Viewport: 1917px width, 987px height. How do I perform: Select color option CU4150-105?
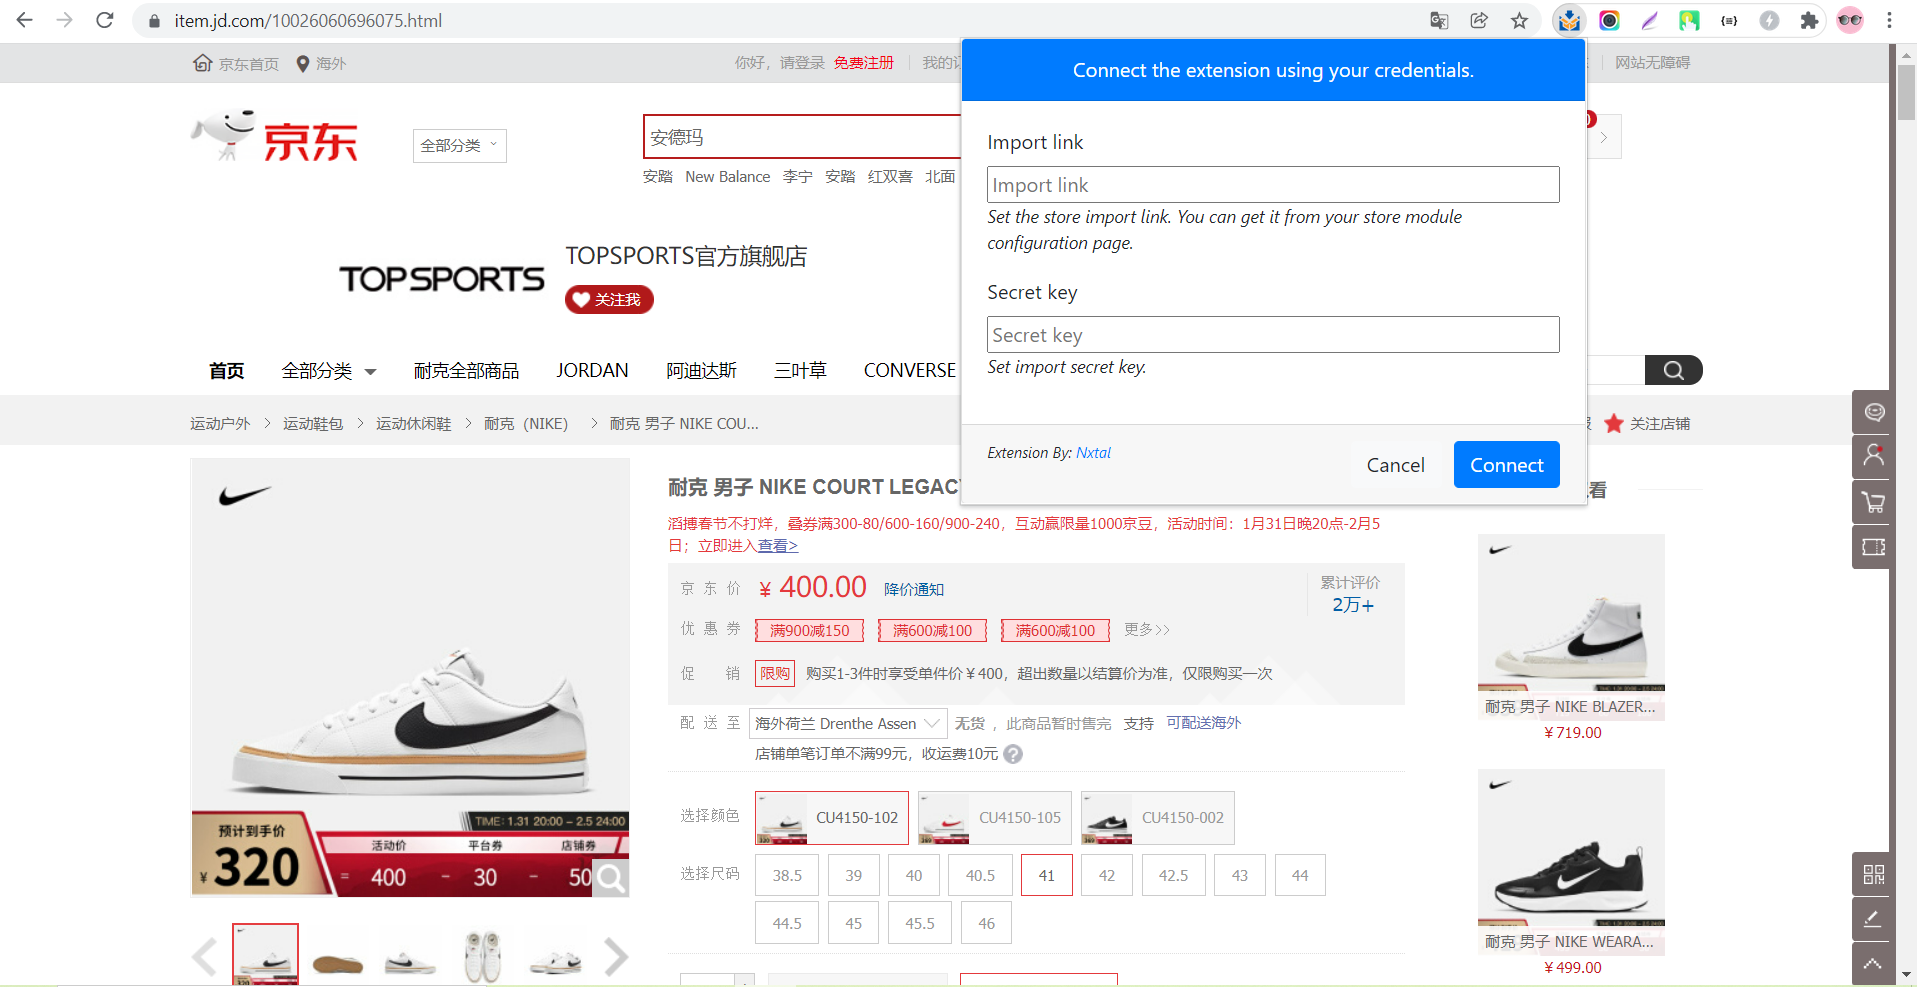pyautogui.click(x=995, y=818)
